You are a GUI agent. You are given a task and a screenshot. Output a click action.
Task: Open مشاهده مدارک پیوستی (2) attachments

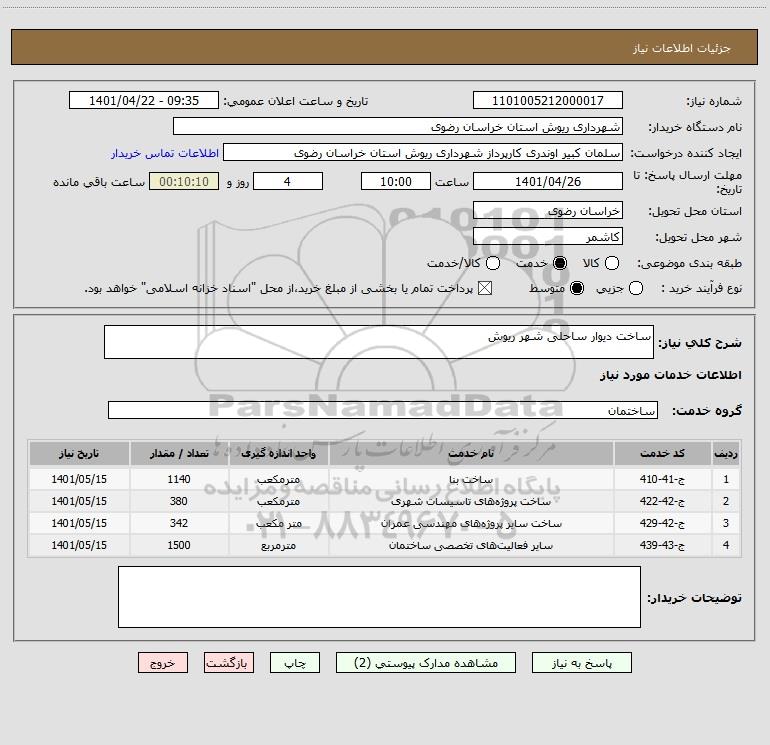[426, 663]
